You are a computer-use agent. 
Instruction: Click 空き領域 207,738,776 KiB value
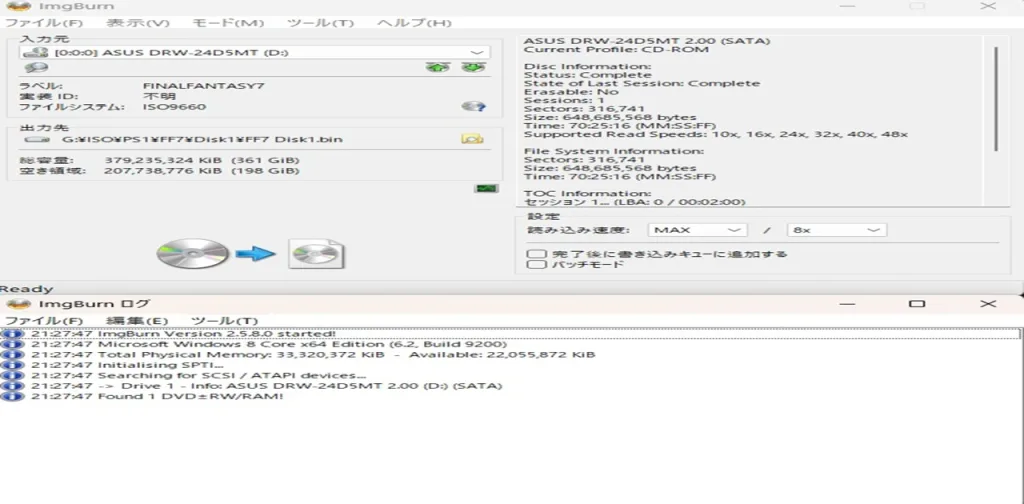pyautogui.click(x=202, y=170)
